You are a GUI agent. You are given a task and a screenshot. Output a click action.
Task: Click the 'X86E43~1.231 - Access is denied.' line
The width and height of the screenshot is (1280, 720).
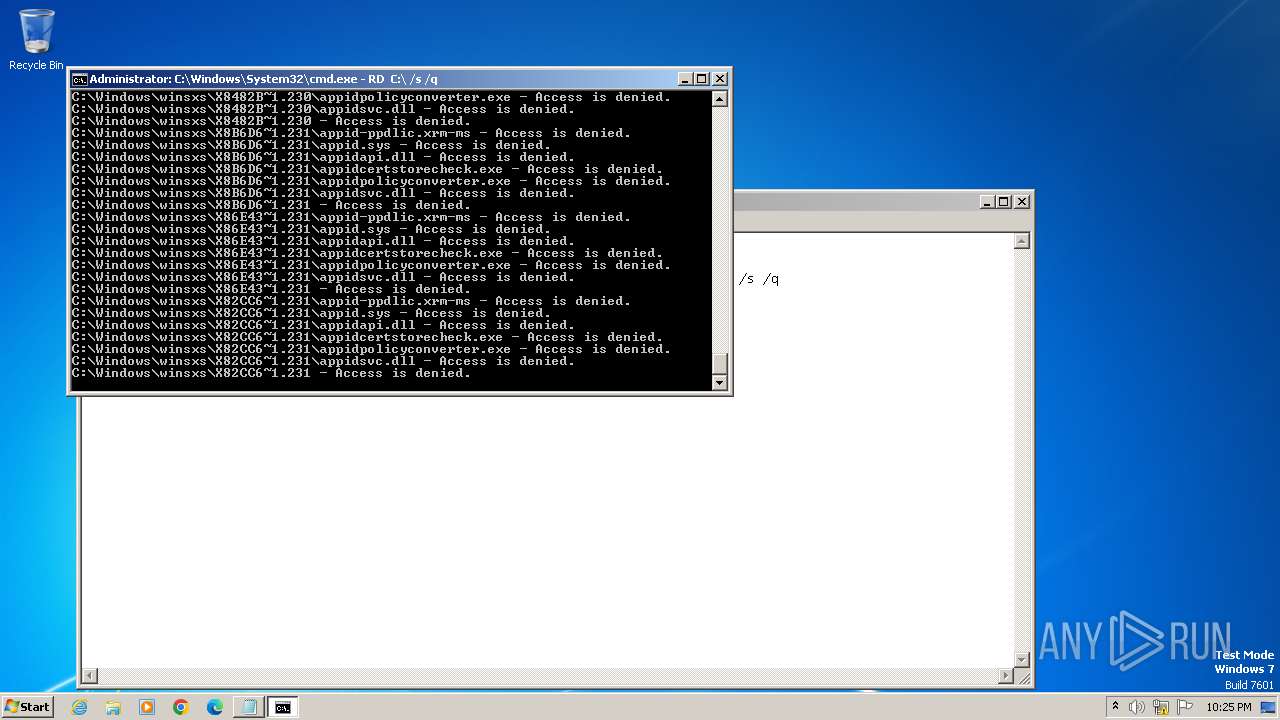[271, 289]
